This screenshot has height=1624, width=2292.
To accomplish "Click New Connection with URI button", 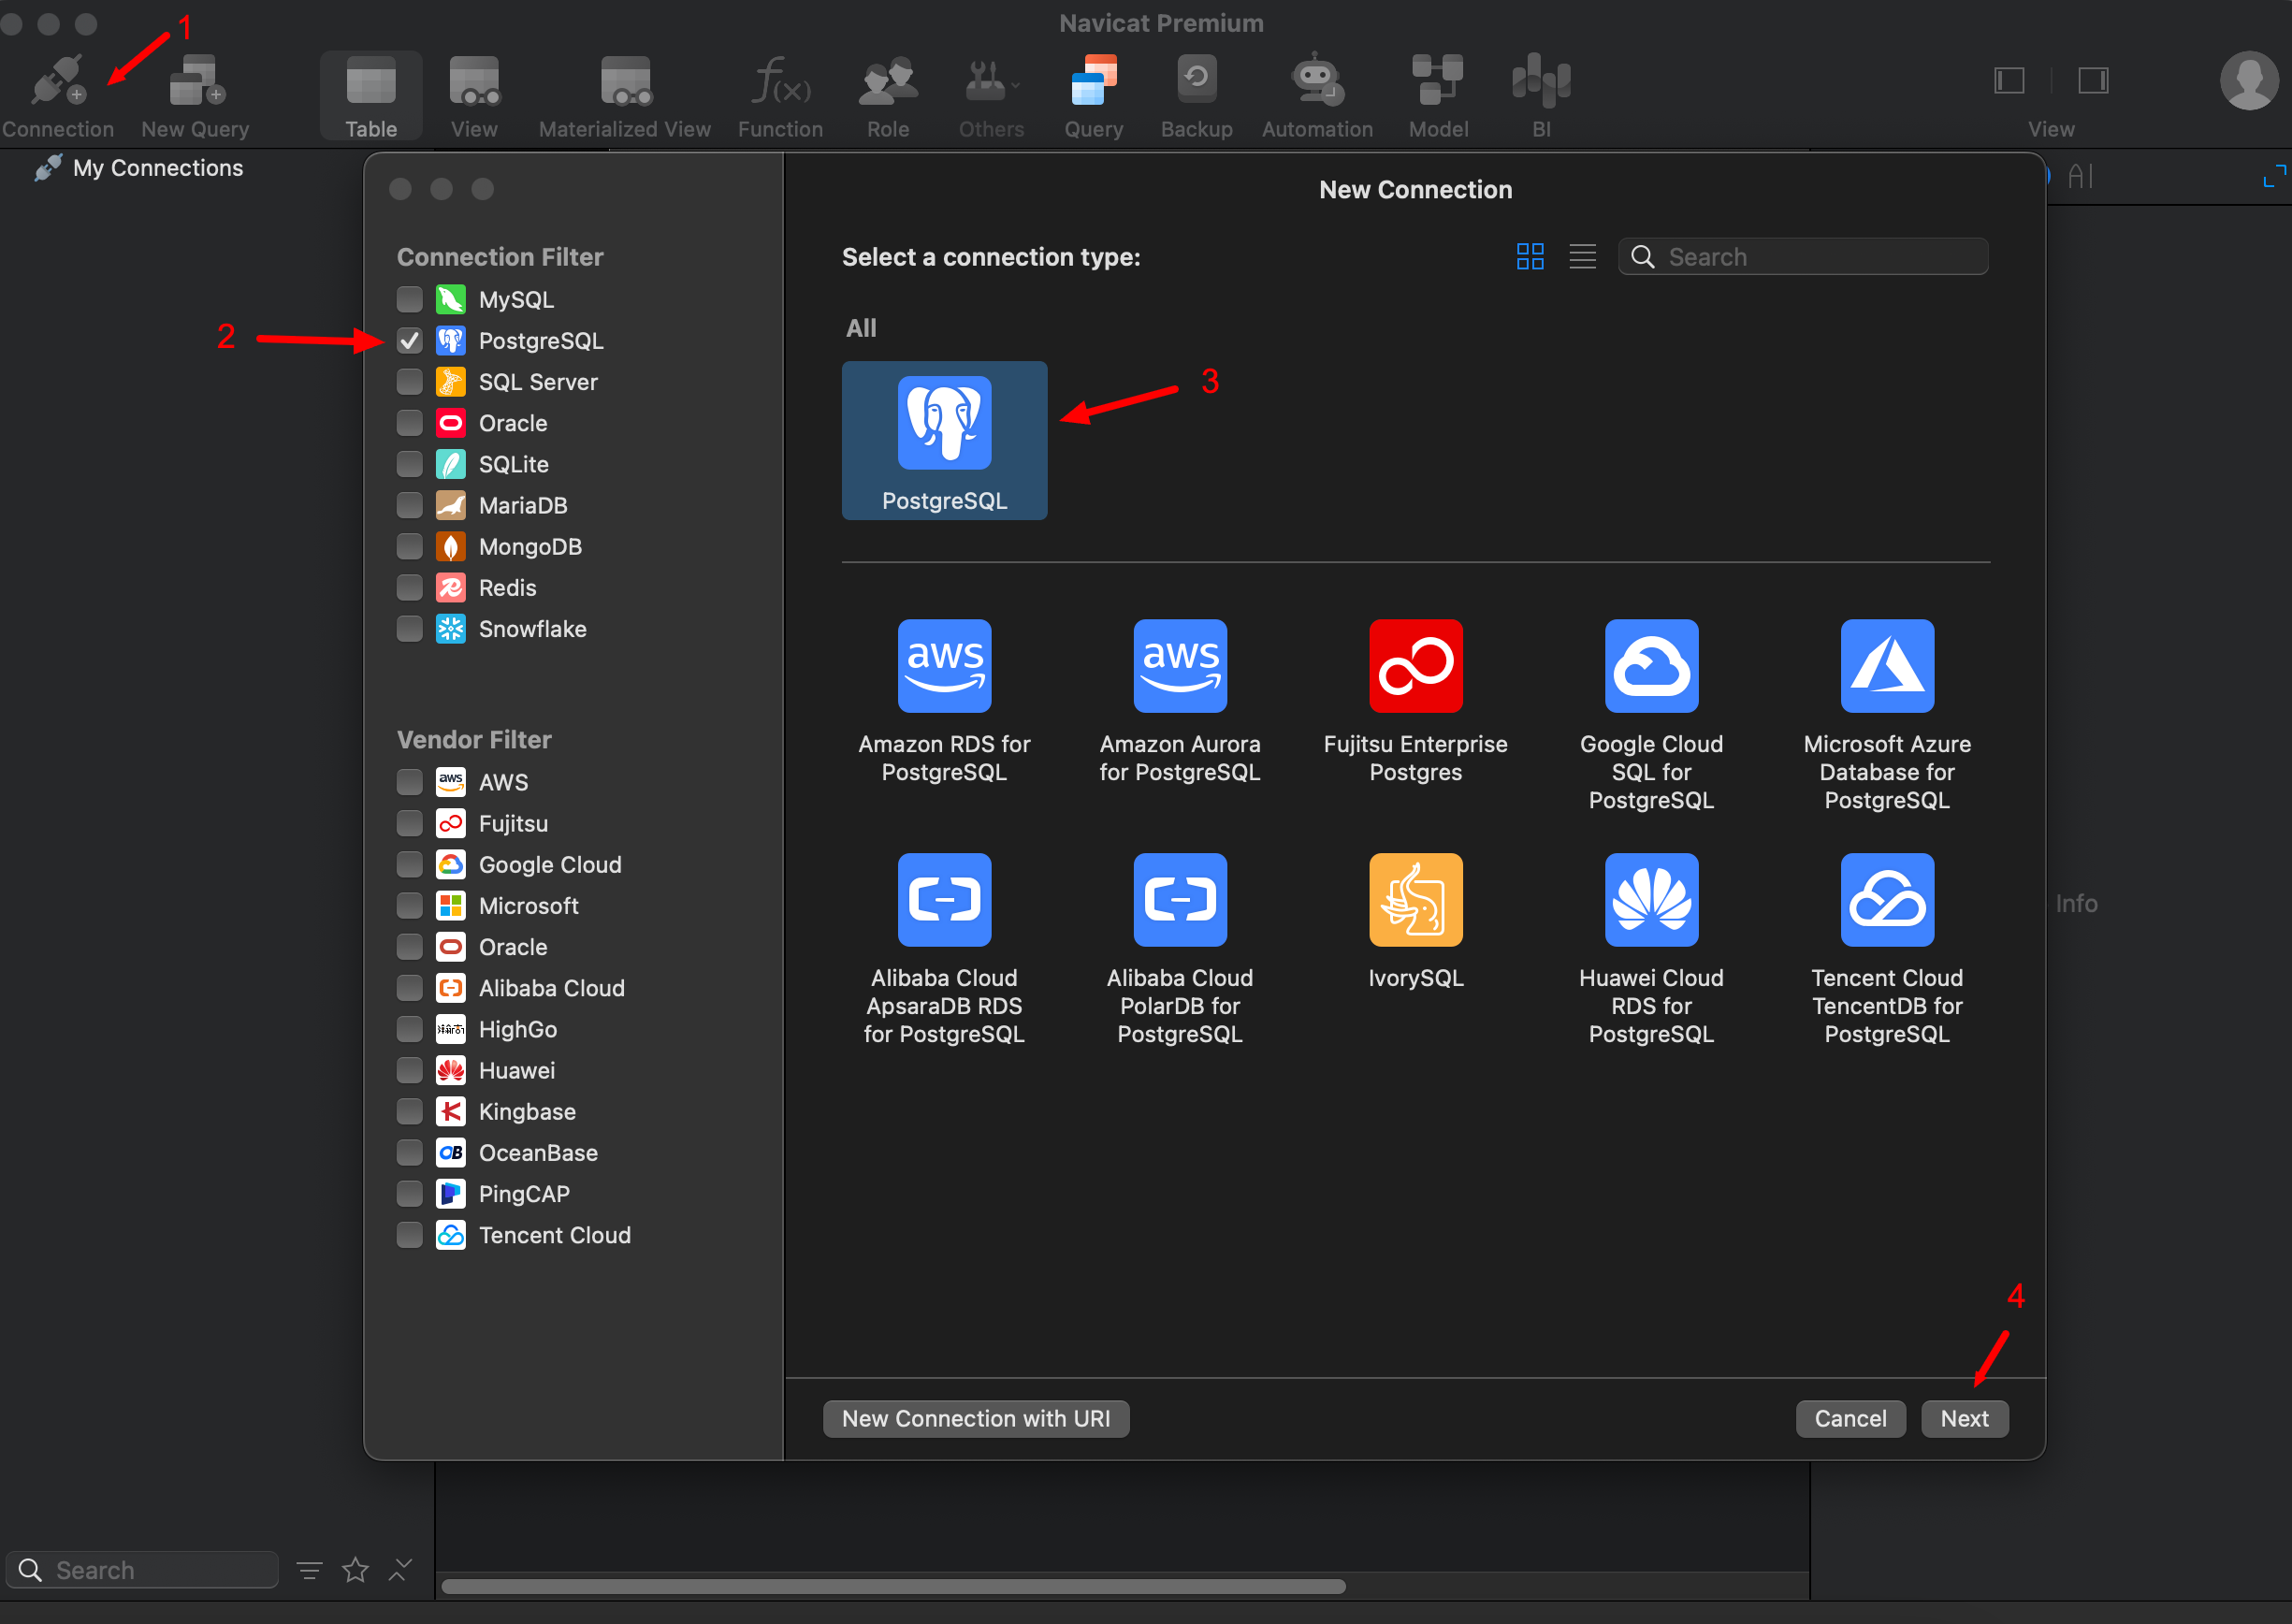I will (x=975, y=1419).
